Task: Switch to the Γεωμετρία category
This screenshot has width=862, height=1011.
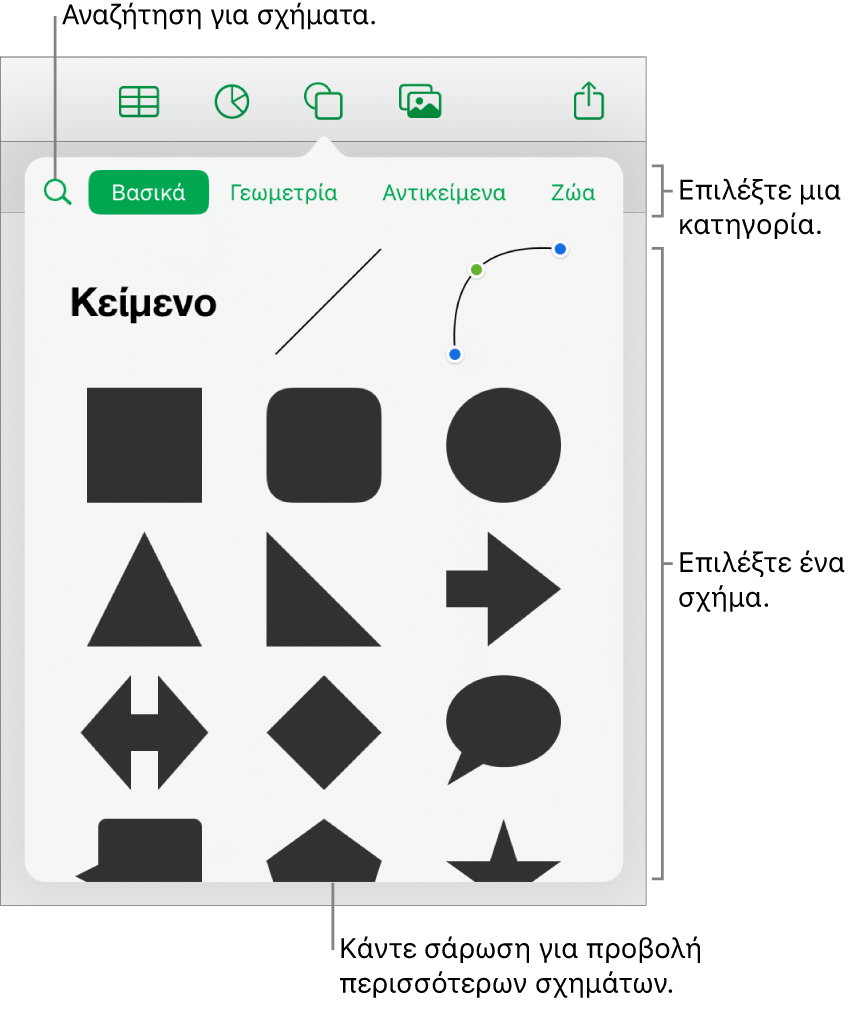Action: point(284,193)
